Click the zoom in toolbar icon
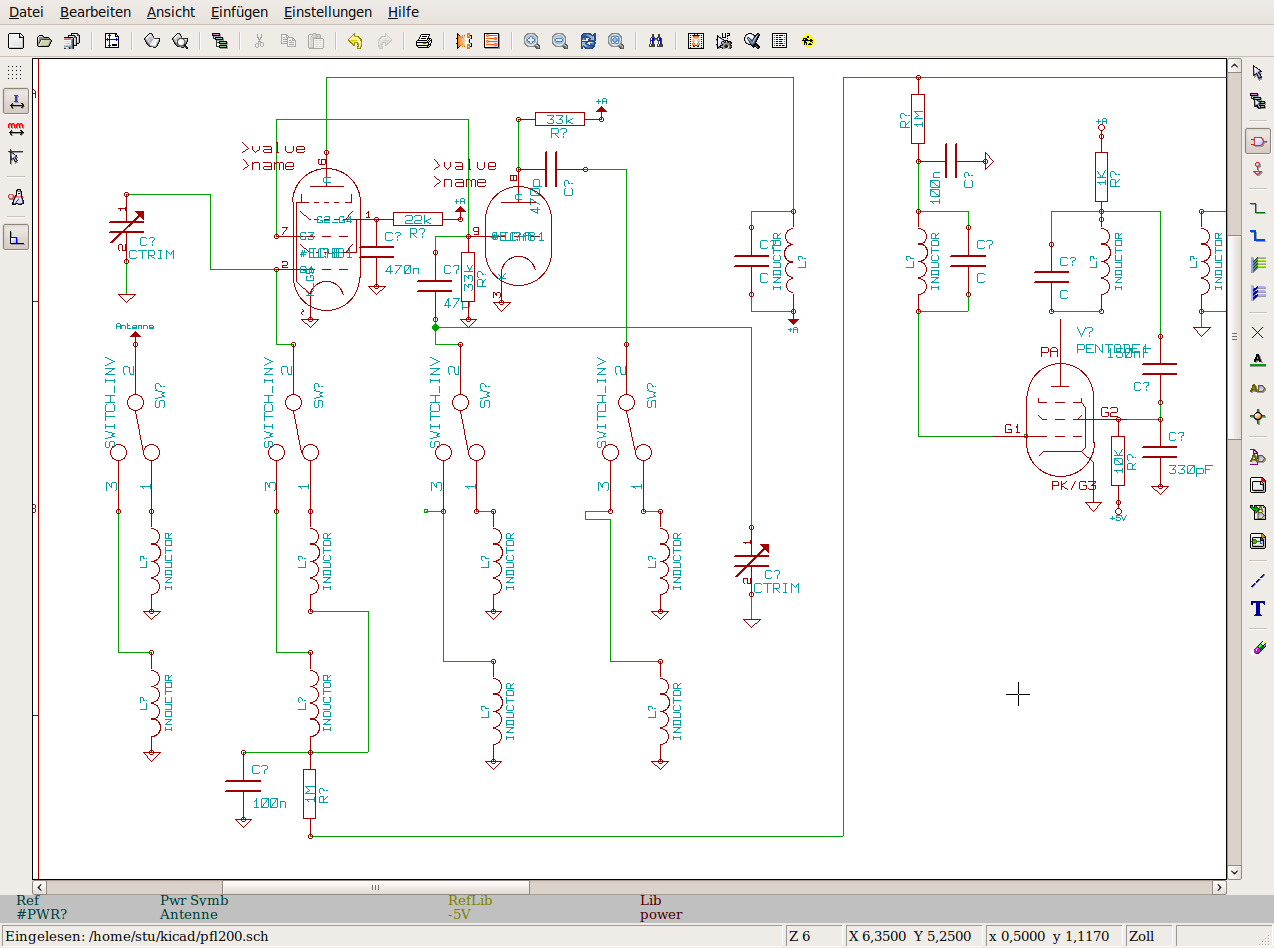The height and width of the screenshot is (948, 1274). click(x=532, y=41)
